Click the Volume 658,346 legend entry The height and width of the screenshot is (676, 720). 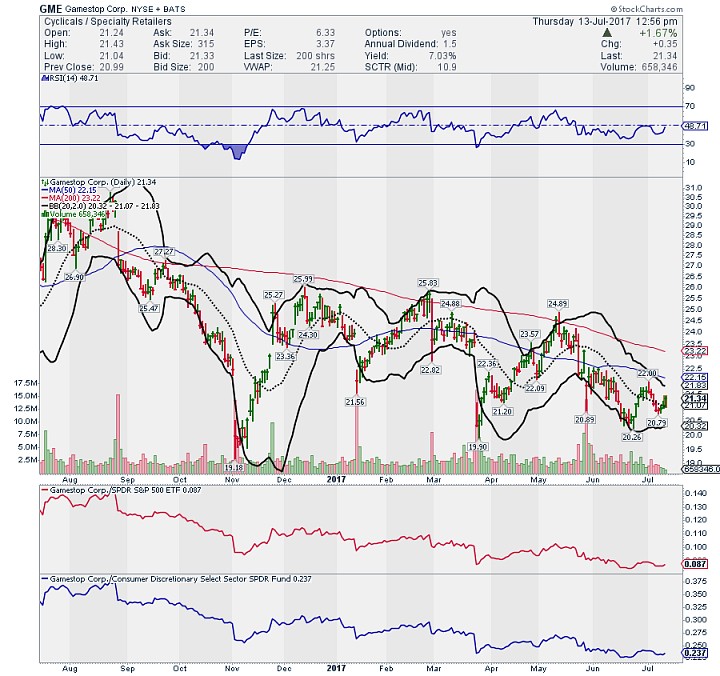click(x=74, y=214)
